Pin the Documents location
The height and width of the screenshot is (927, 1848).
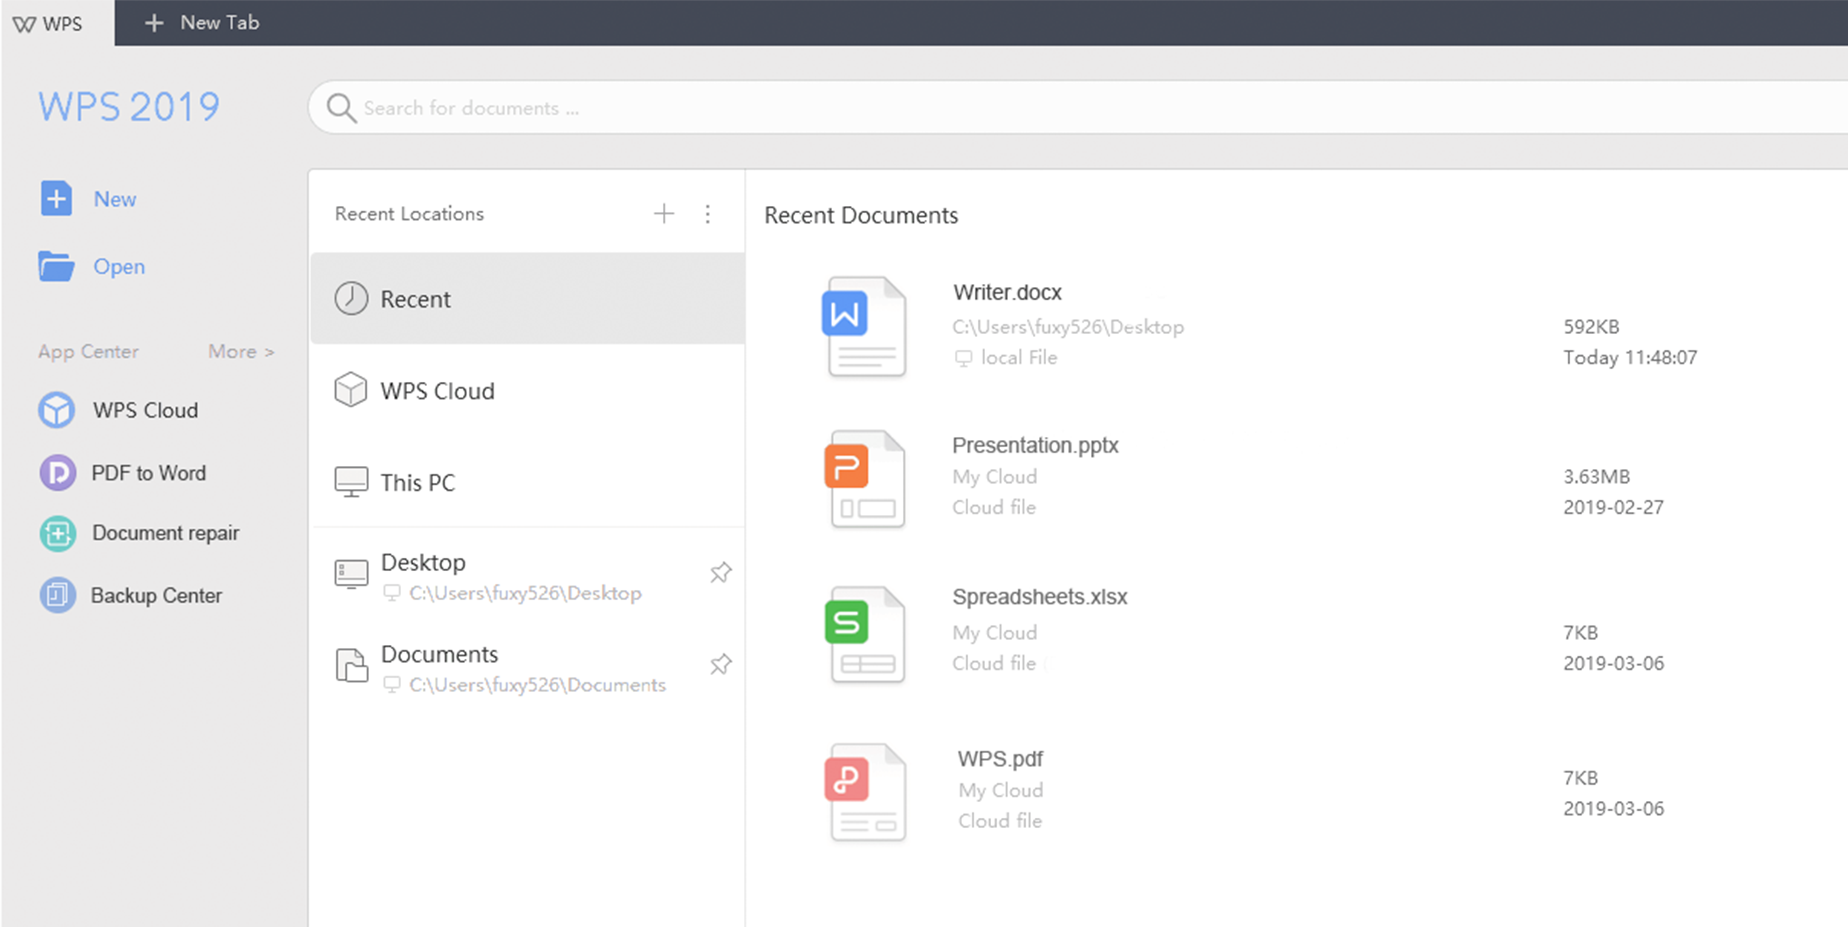coord(720,665)
